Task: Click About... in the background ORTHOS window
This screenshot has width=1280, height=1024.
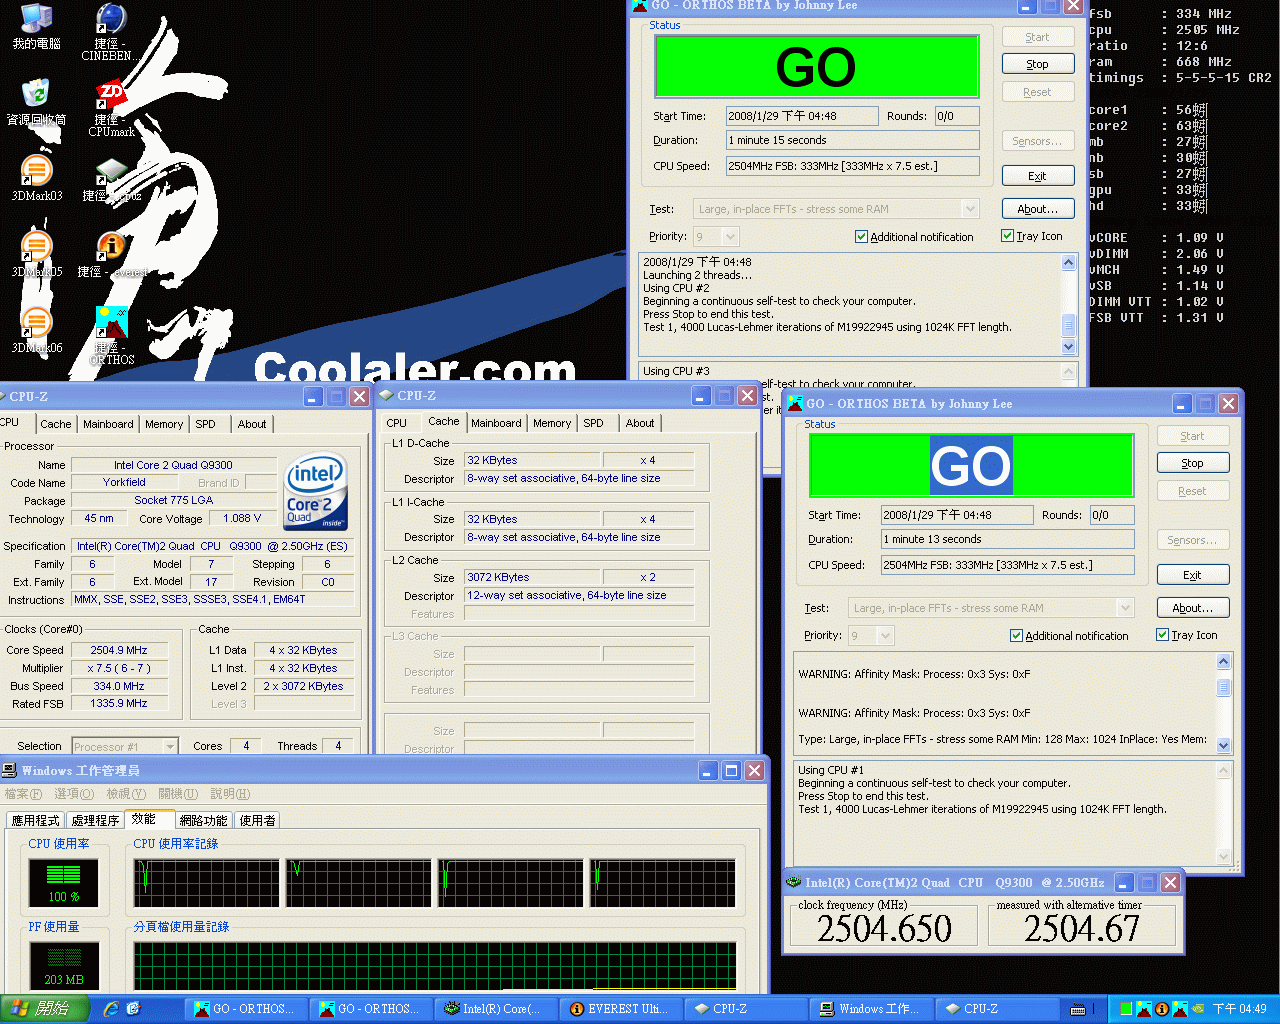Action: (1038, 209)
